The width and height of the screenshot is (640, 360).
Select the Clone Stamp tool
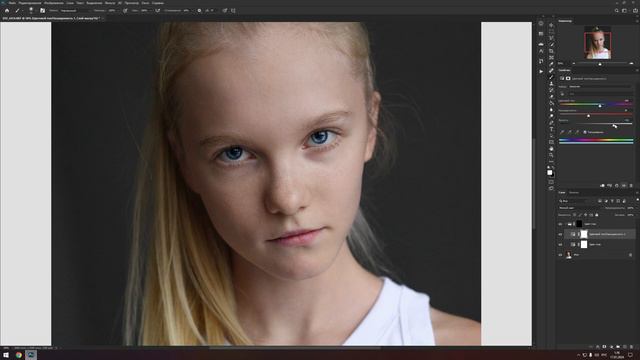[x=551, y=84]
